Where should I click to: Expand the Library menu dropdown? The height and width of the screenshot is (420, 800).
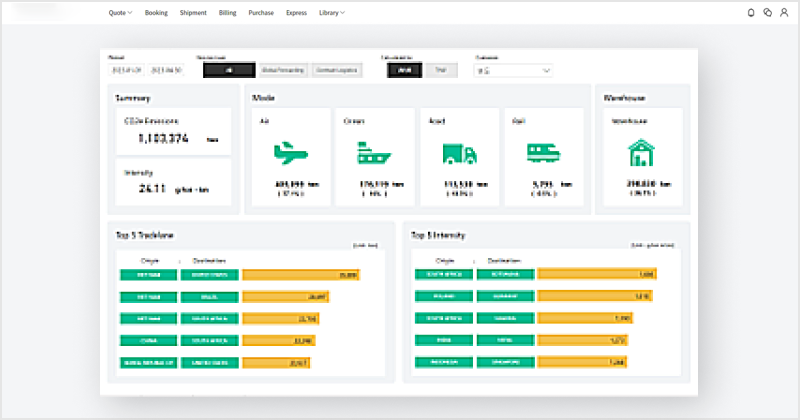[331, 13]
